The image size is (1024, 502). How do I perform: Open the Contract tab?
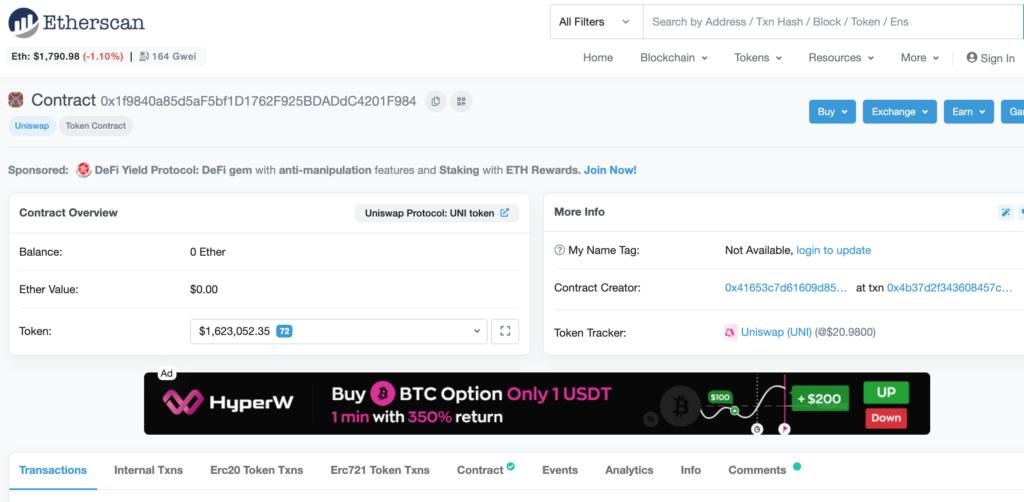pos(485,469)
